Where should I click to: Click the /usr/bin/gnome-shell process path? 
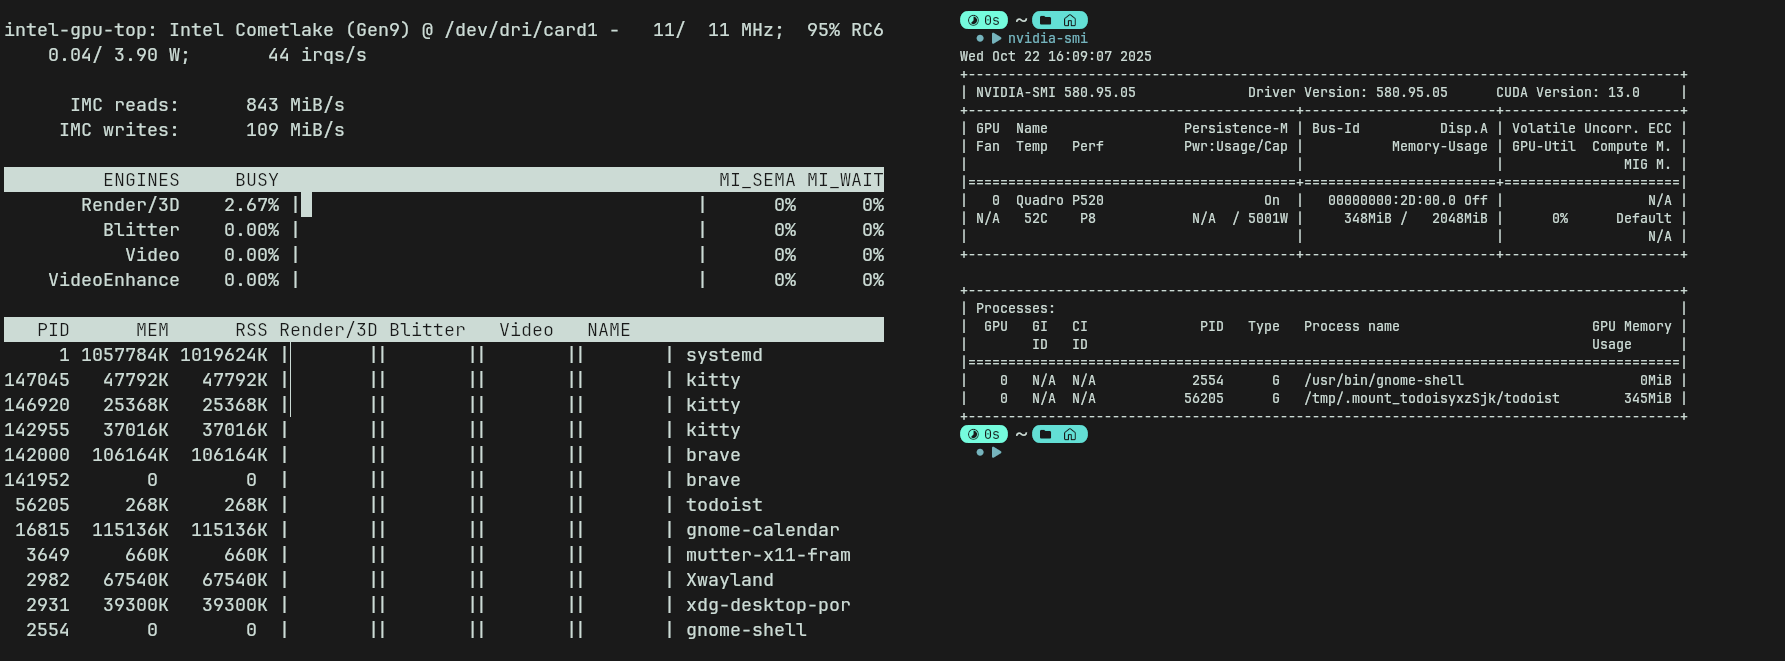point(1383,381)
